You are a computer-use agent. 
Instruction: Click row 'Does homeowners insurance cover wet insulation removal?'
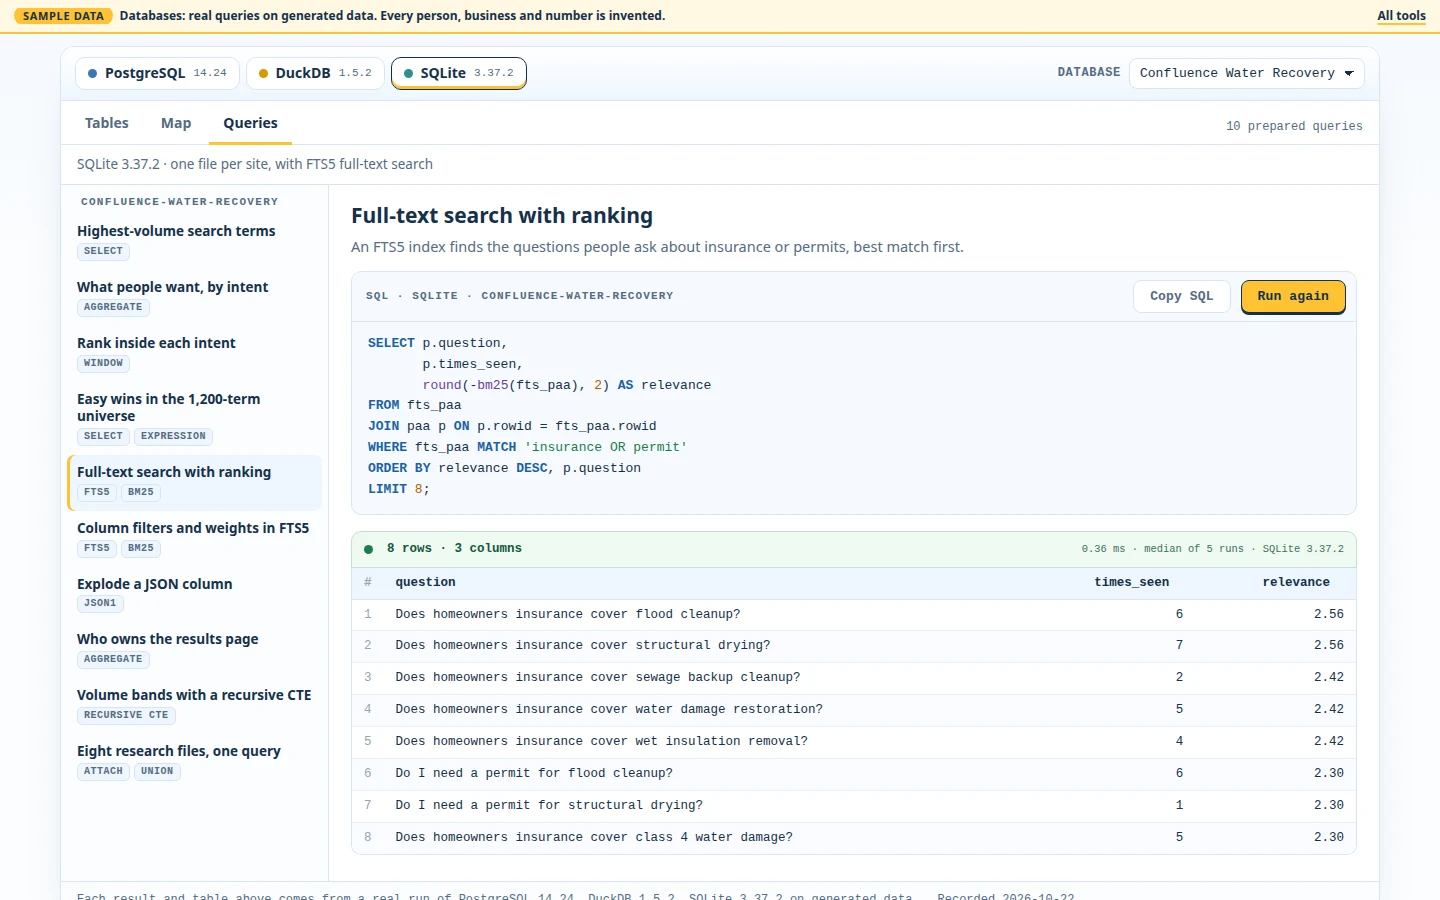(854, 741)
